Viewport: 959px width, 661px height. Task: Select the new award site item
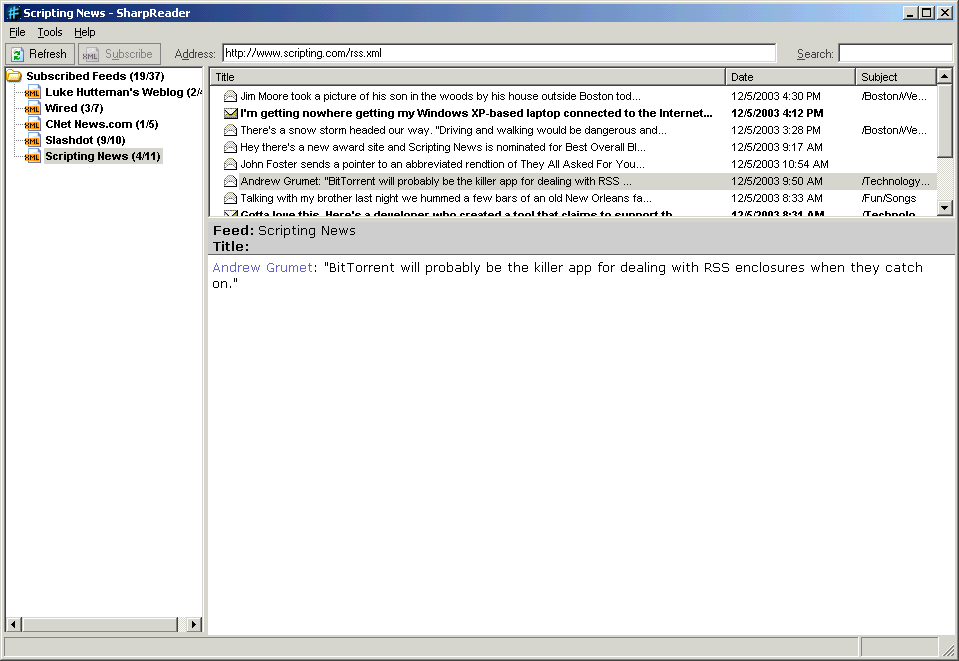click(443, 147)
